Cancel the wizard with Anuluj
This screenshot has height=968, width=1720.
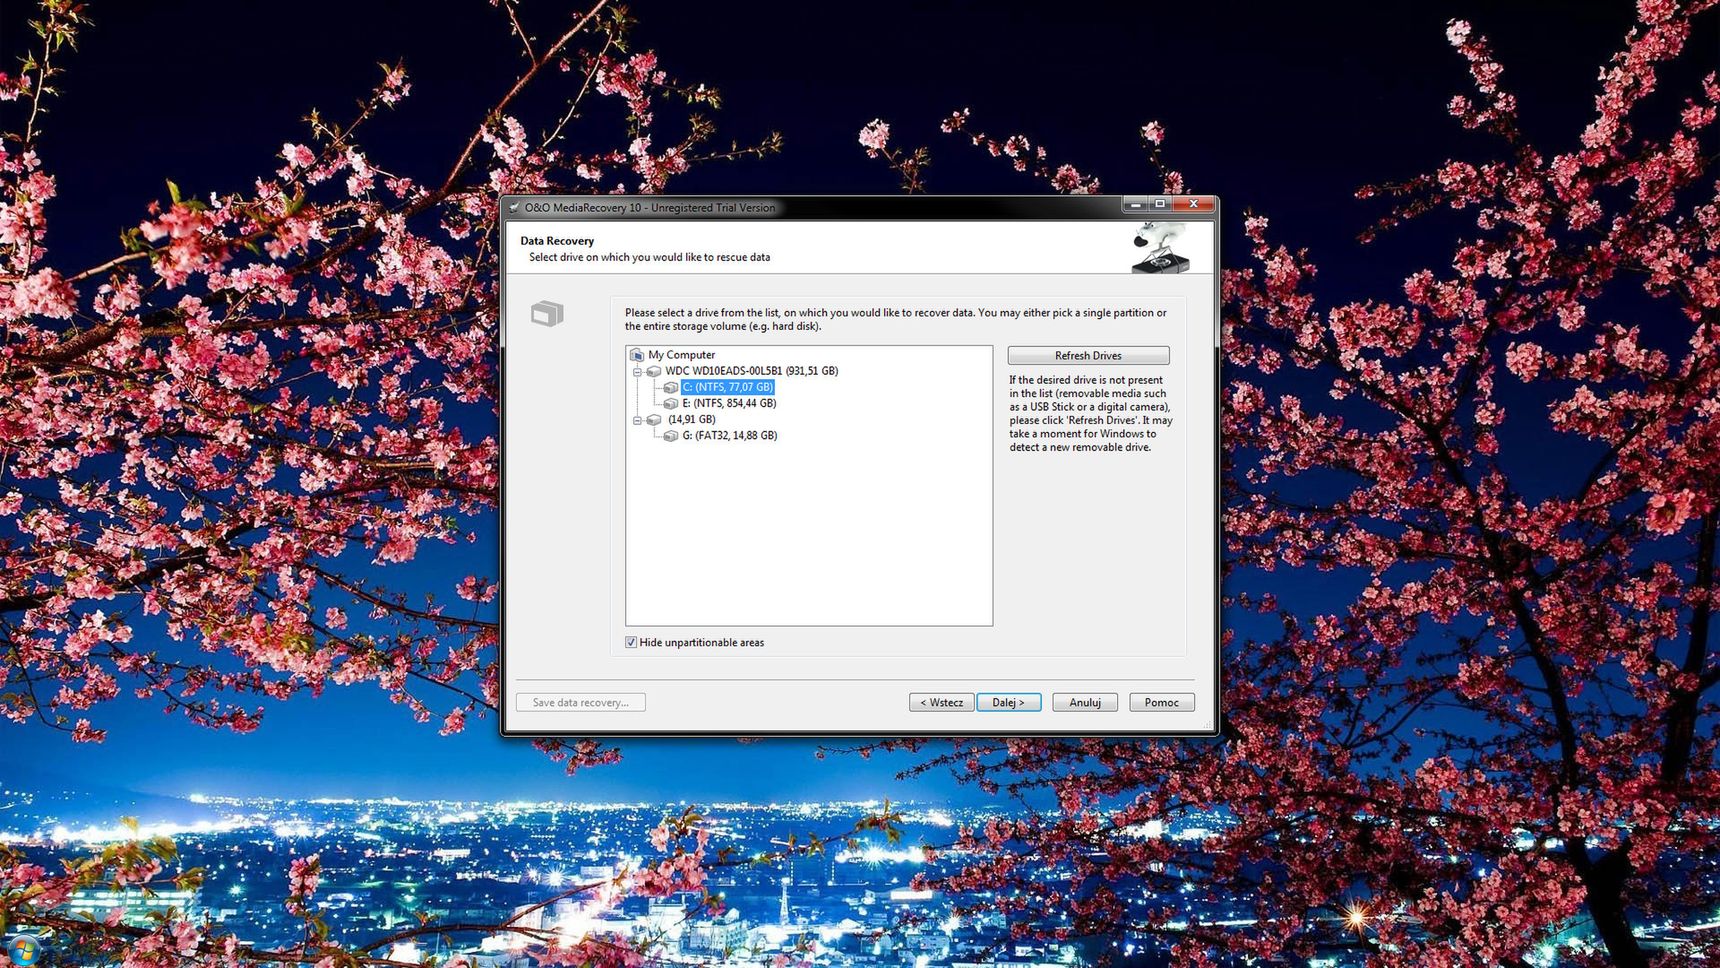coord(1084,702)
